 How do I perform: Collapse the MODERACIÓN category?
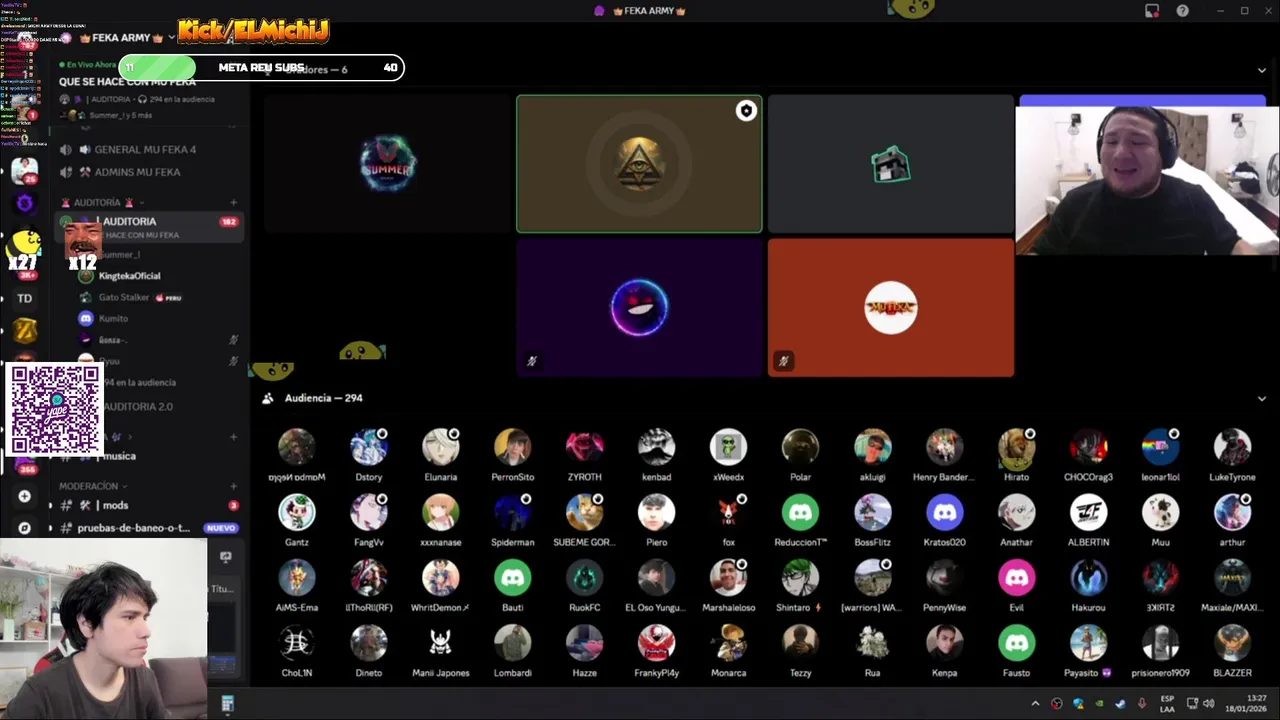click(x=94, y=486)
